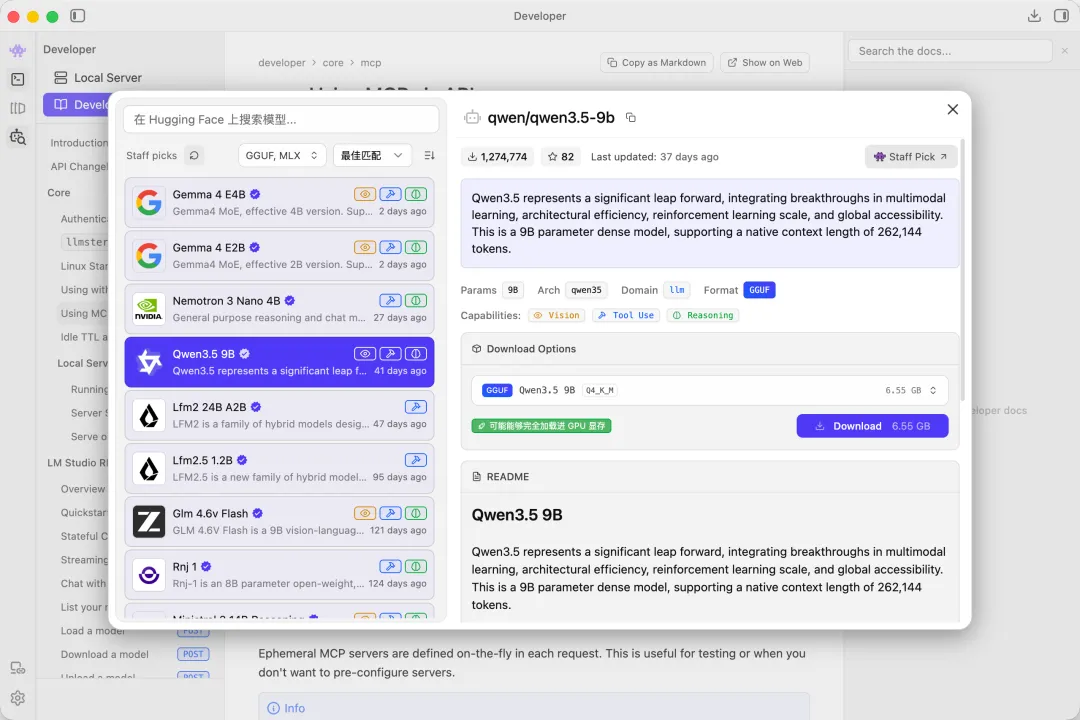
Task: Copy the qwen/qwen3.5-9b model name
Action: (630, 118)
